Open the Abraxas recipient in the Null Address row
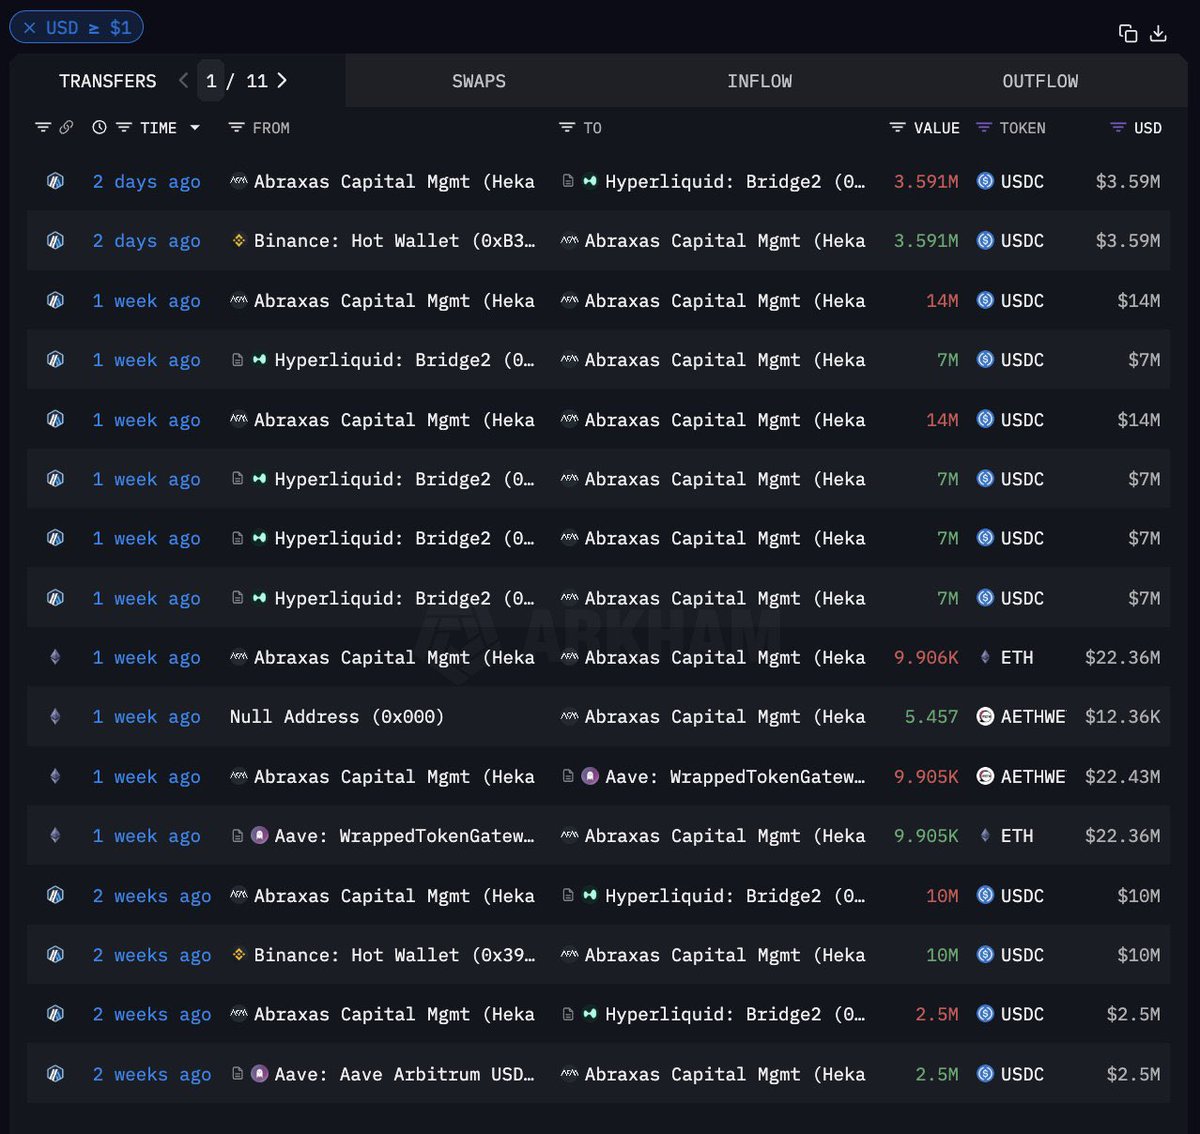1200x1134 pixels. pyautogui.click(x=725, y=717)
